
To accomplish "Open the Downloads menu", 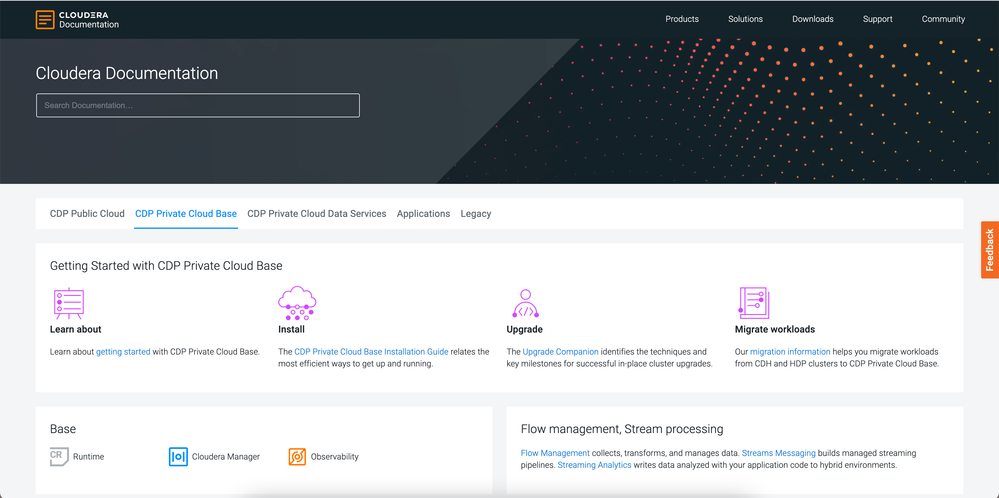I will pos(813,19).
